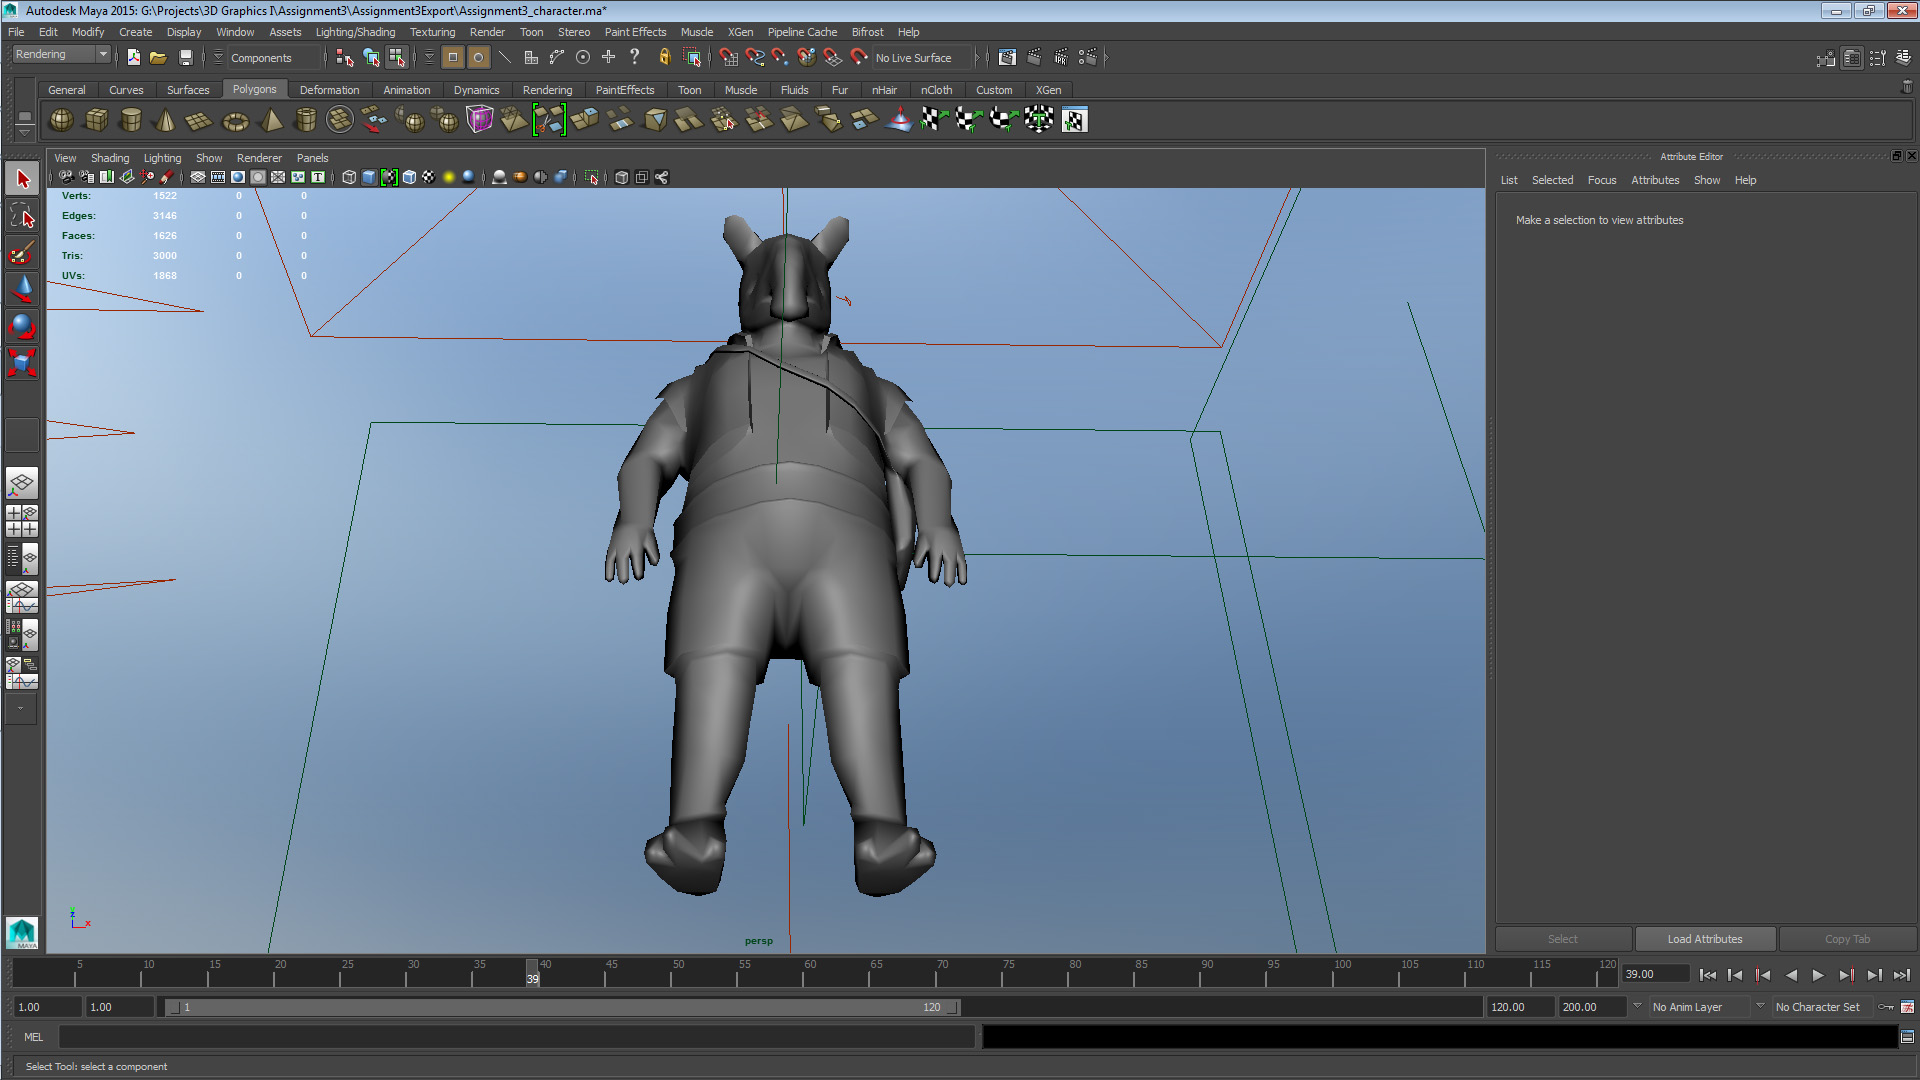Expand the No Character Set dropdown
The width and height of the screenshot is (1920, 1080).
[x=1820, y=1007]
